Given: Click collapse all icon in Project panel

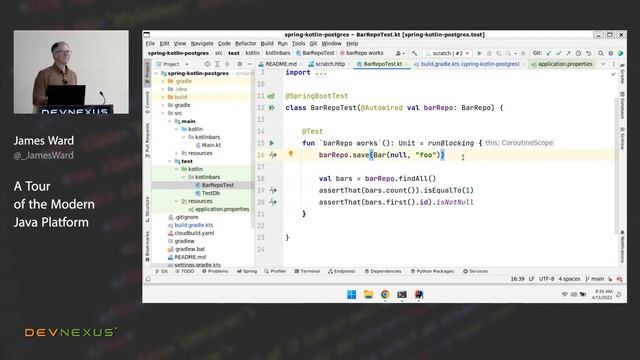Looking at the screenshot, I should (227, 64).
